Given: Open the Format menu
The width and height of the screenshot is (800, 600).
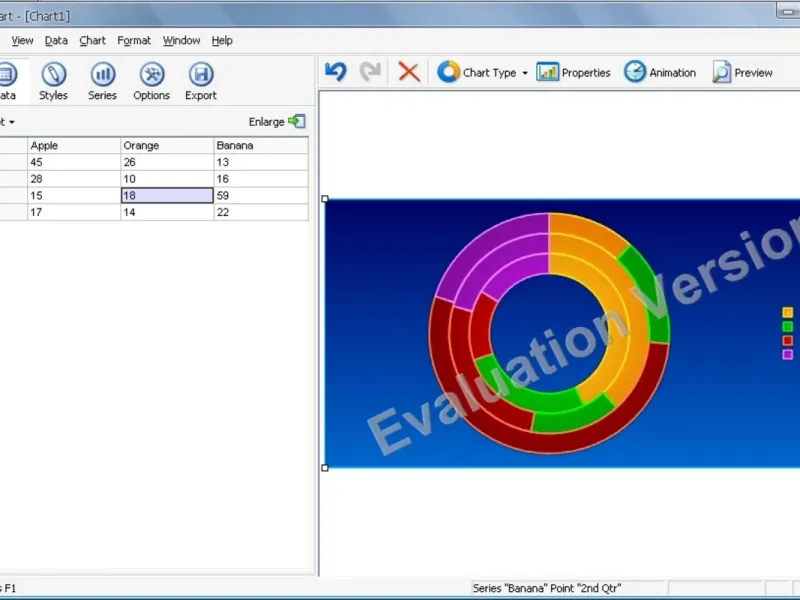Looking at the screenshot, I should point(134,40).
